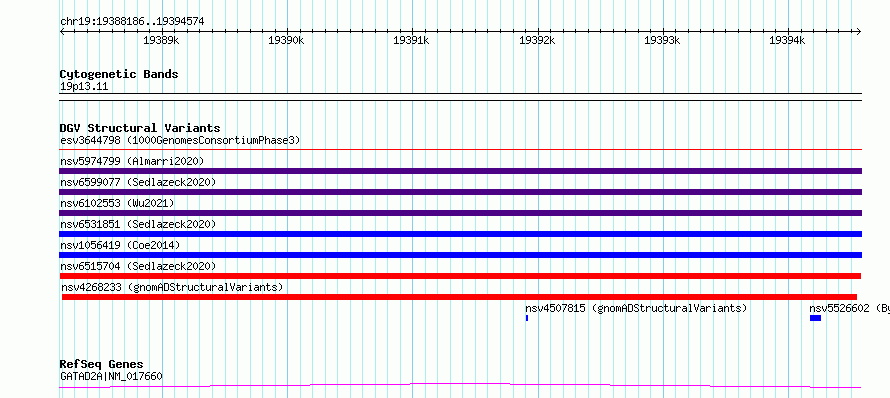
Task: Click the nsv5974799 (Almarri2020) label
Action: [x=132, y=161]
